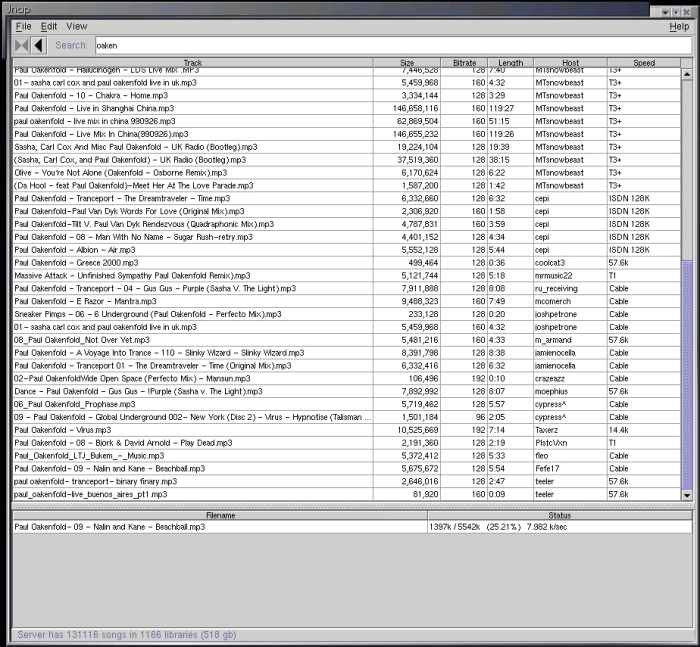This screenshot has height=647, width=700.
Task: Select Olive - You're Not Alone remix row
Action: (347, 173)
